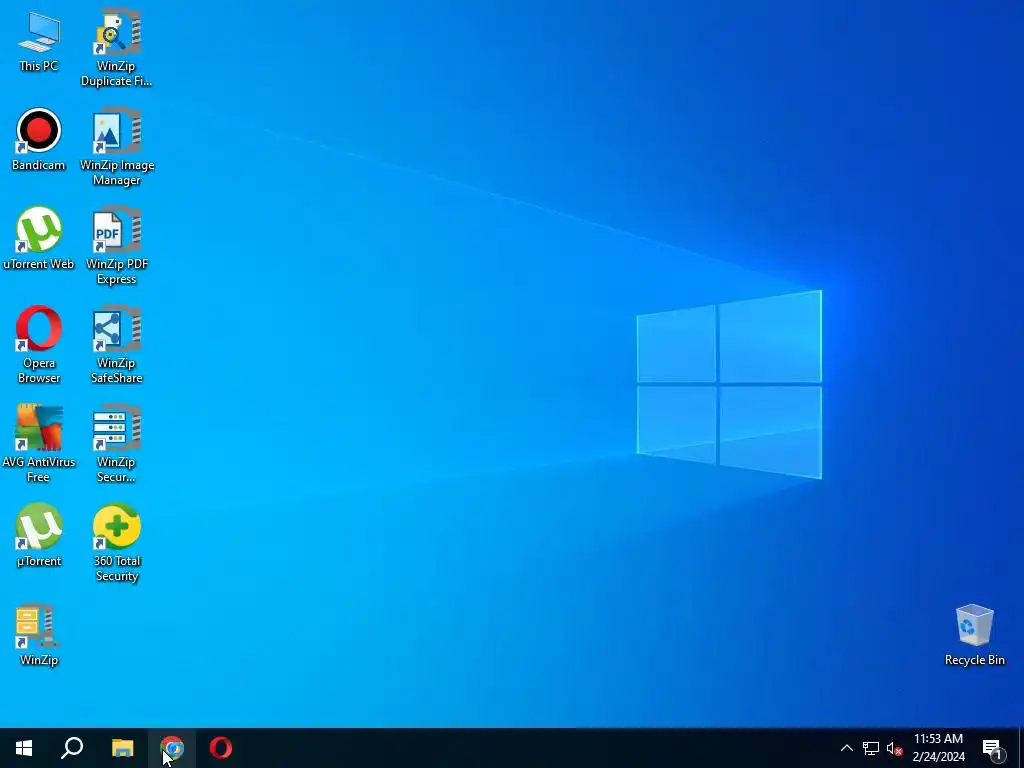Select the WinZip Secure Backup shortcut

pyautogui.click(x=116, y=444)
